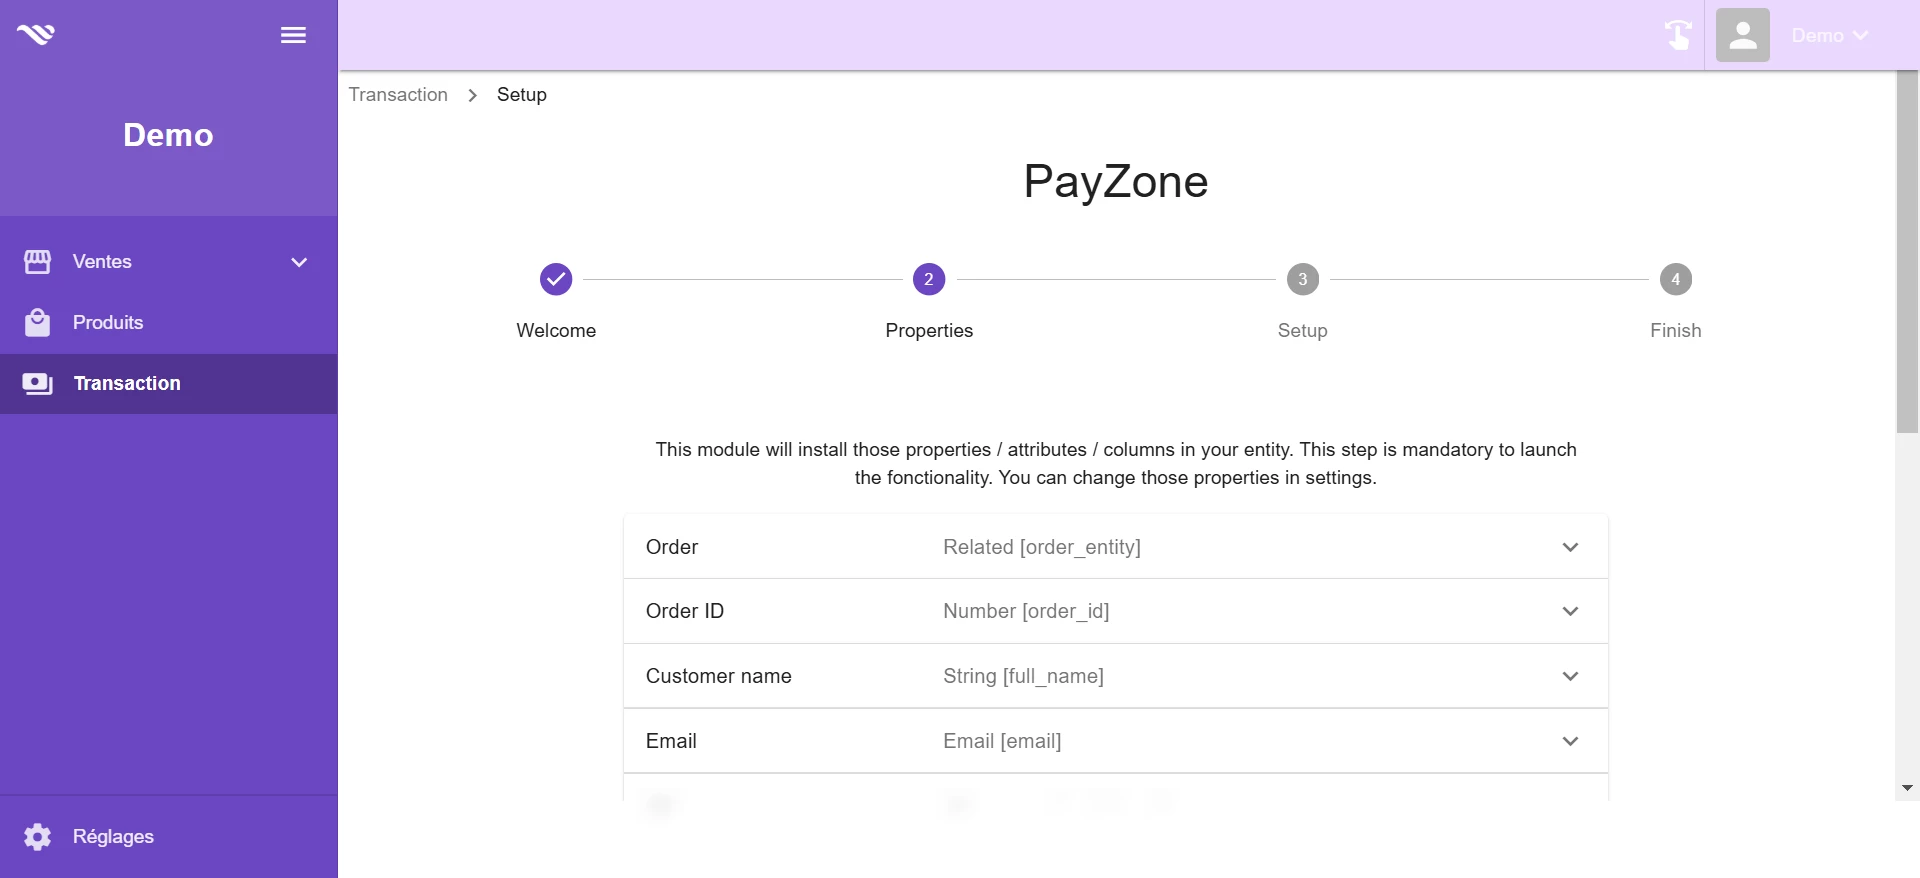Go back to completed Welcome step checkmark
The image size is (1920, 878).
coord(556,279)
